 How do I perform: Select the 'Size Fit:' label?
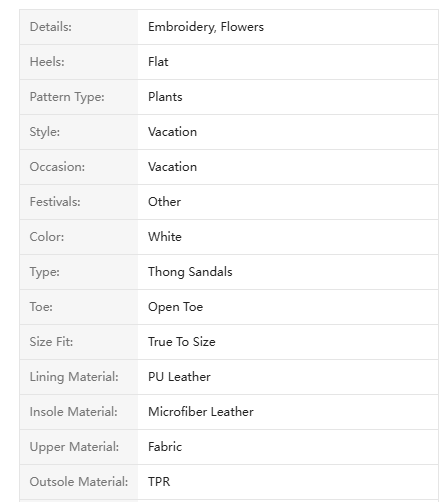pos(51,342)
